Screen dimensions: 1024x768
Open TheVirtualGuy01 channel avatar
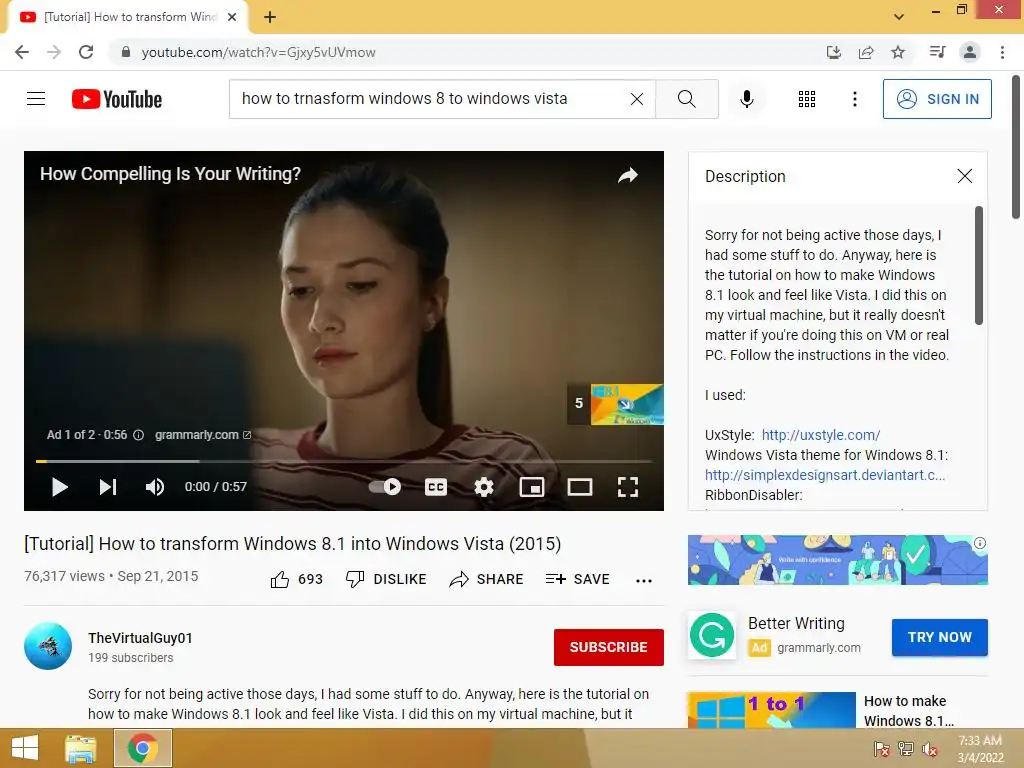click(x=48, y=646)
